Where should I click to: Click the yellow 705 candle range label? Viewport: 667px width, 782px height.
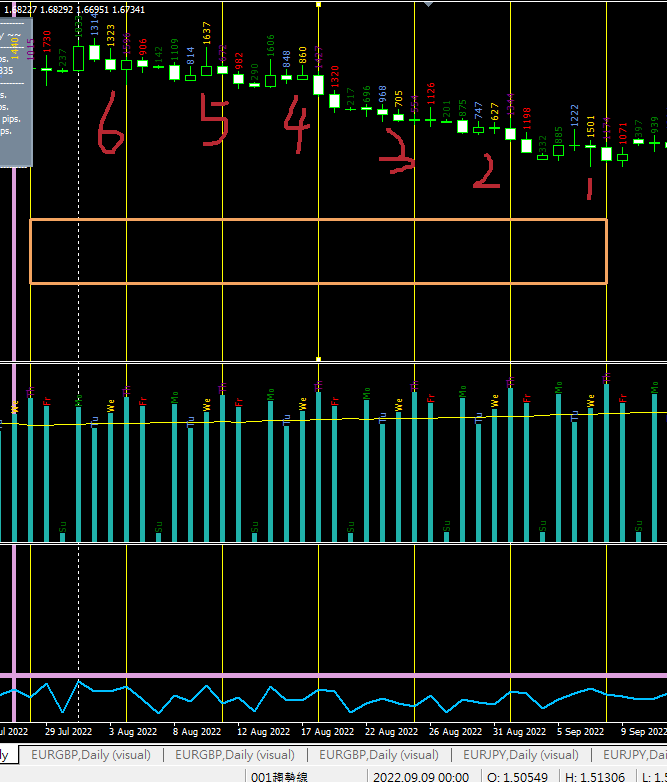point(399,99)
